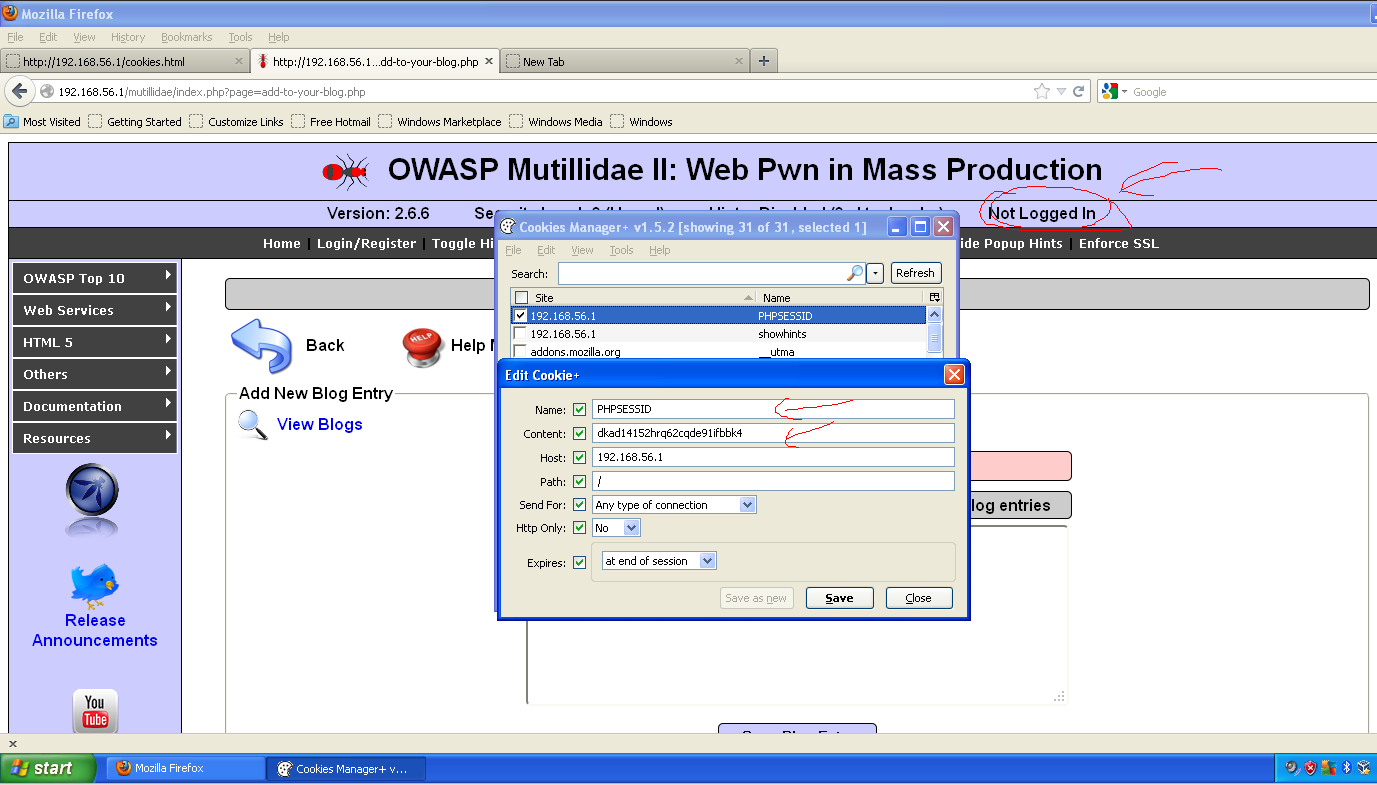Uncheck the Send For checkbox
Image resolution: width=1377 pixels, height=785 pixels.
(580, 505)
